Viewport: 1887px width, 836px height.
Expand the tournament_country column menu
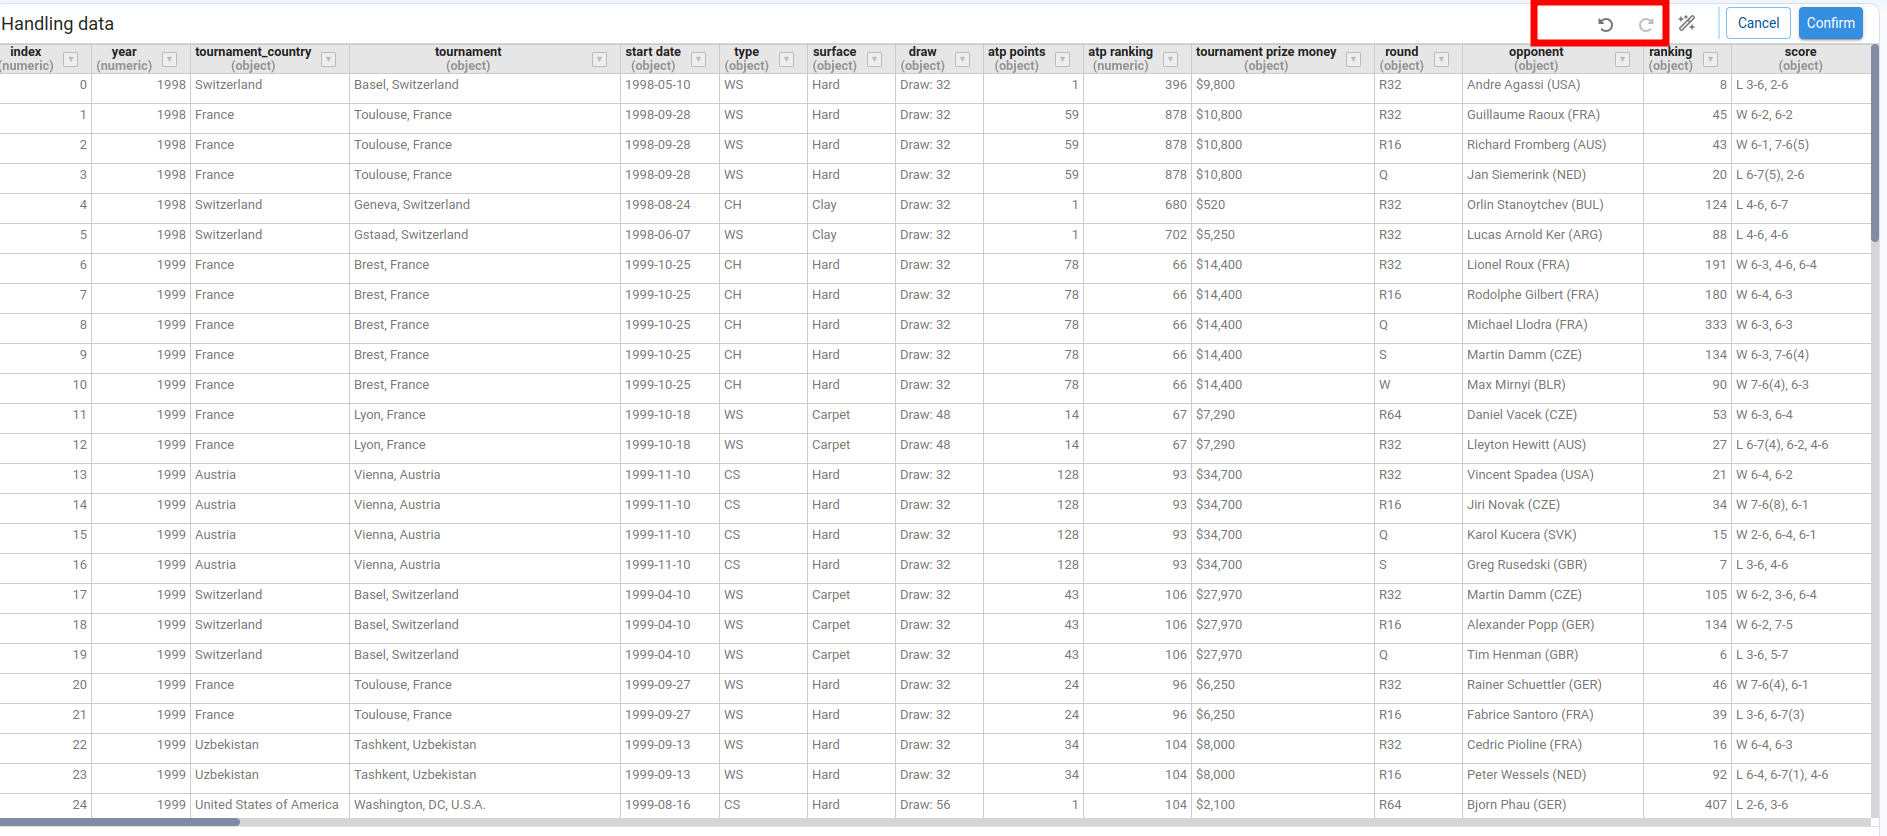pyautogui.click(x=328, y=60)
